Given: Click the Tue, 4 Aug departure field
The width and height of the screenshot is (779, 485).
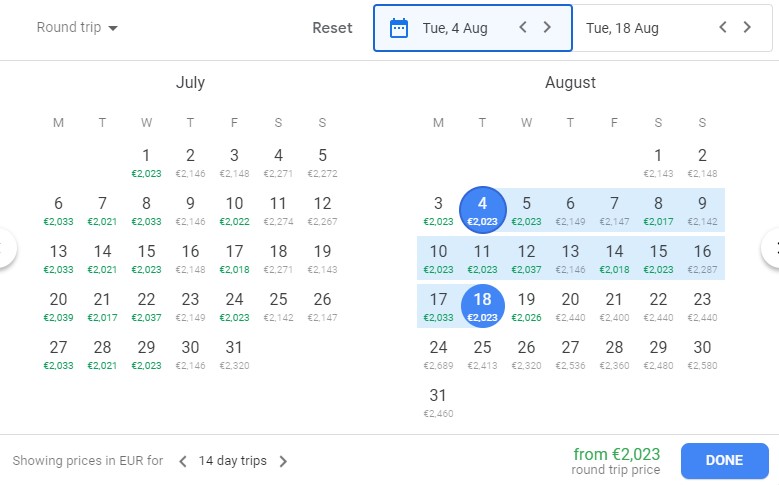Looking at the screenshot, I should point(455,28).
